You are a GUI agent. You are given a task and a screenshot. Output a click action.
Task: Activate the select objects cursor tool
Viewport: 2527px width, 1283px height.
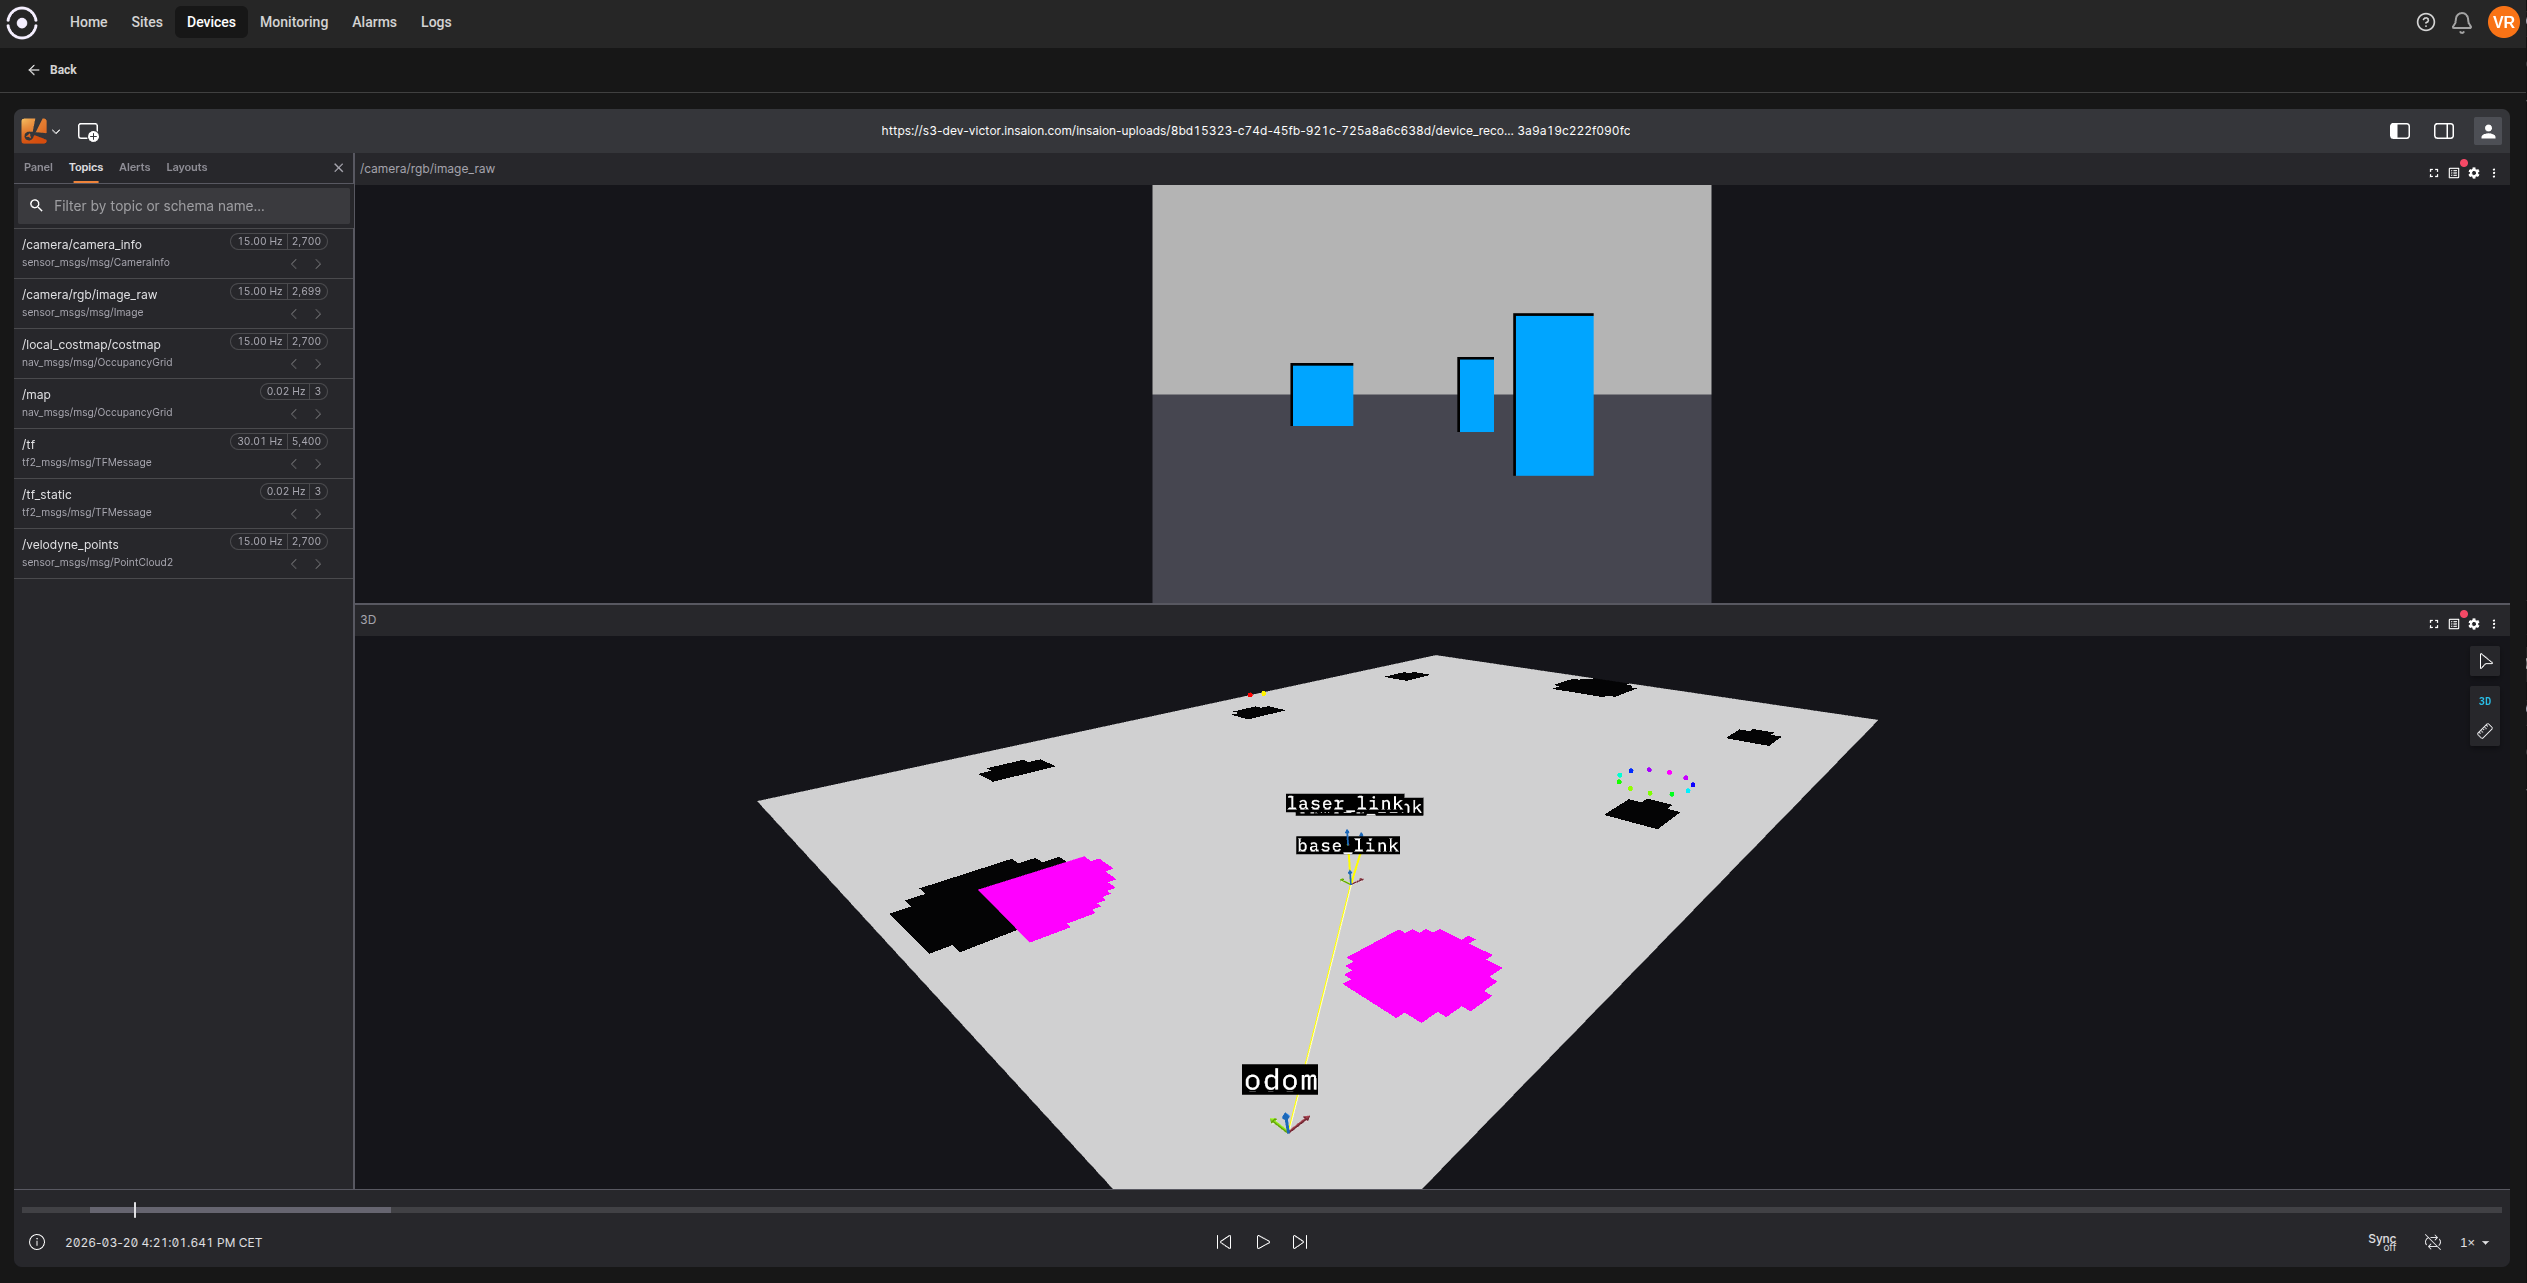pos(2485,661)
